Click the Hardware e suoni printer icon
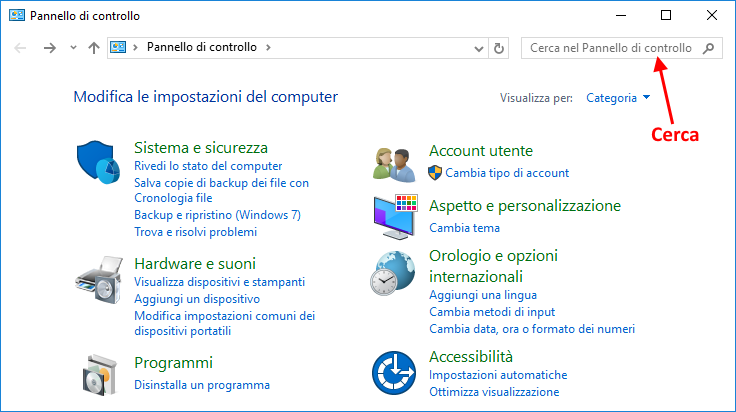Image resolution: width=736 pixels, height=412 pixels. [x=99, y=280]
